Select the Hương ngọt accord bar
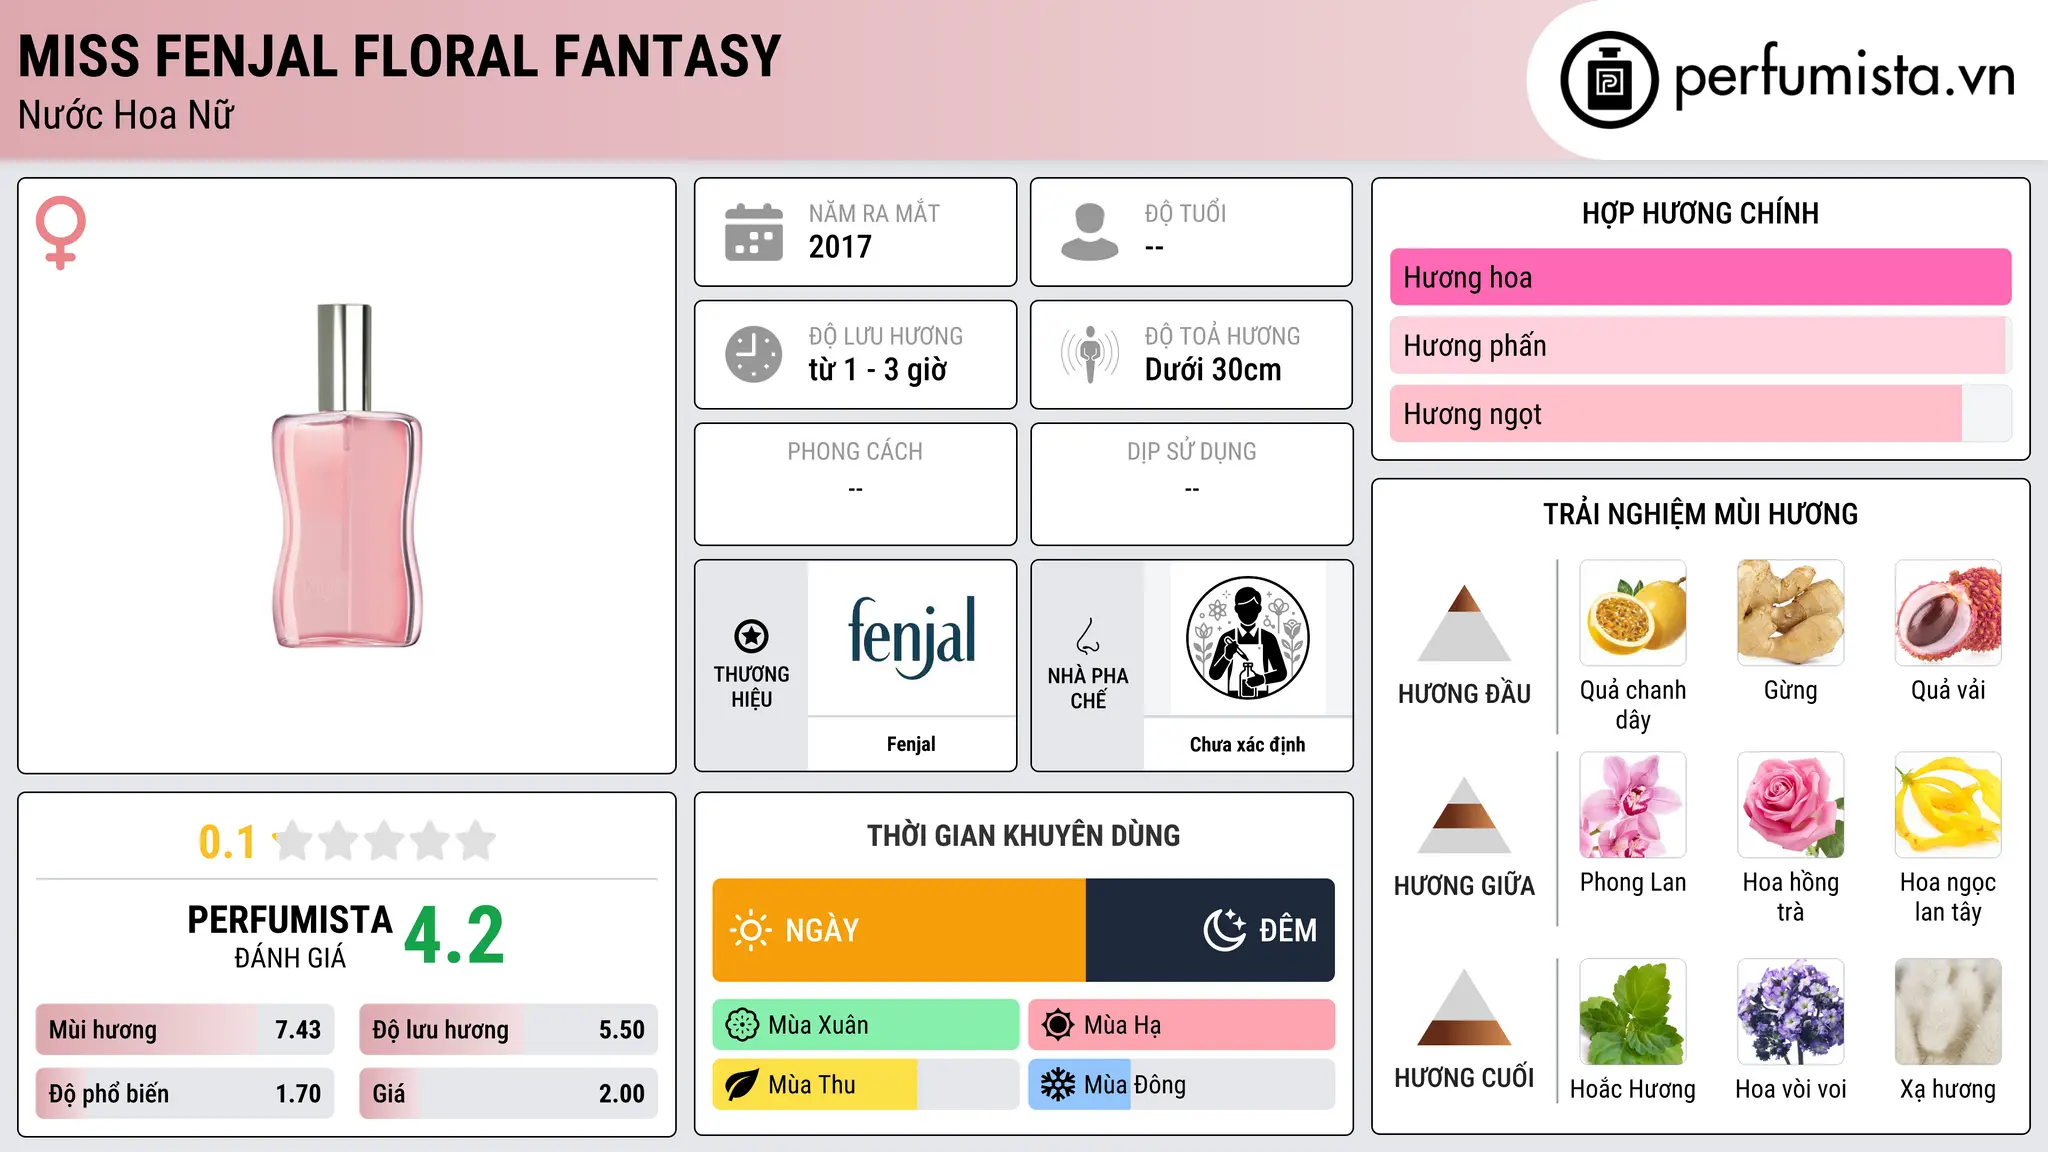This screenshot has height=1152, width=2048. point(1700,413)
